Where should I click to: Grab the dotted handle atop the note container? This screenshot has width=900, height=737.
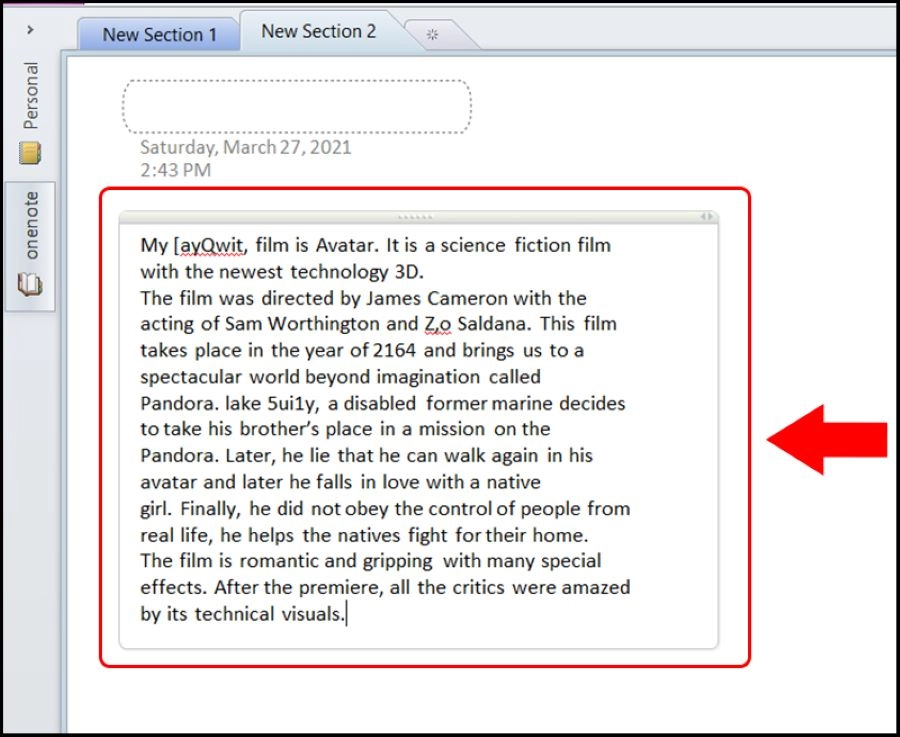[x=416, y=217]
